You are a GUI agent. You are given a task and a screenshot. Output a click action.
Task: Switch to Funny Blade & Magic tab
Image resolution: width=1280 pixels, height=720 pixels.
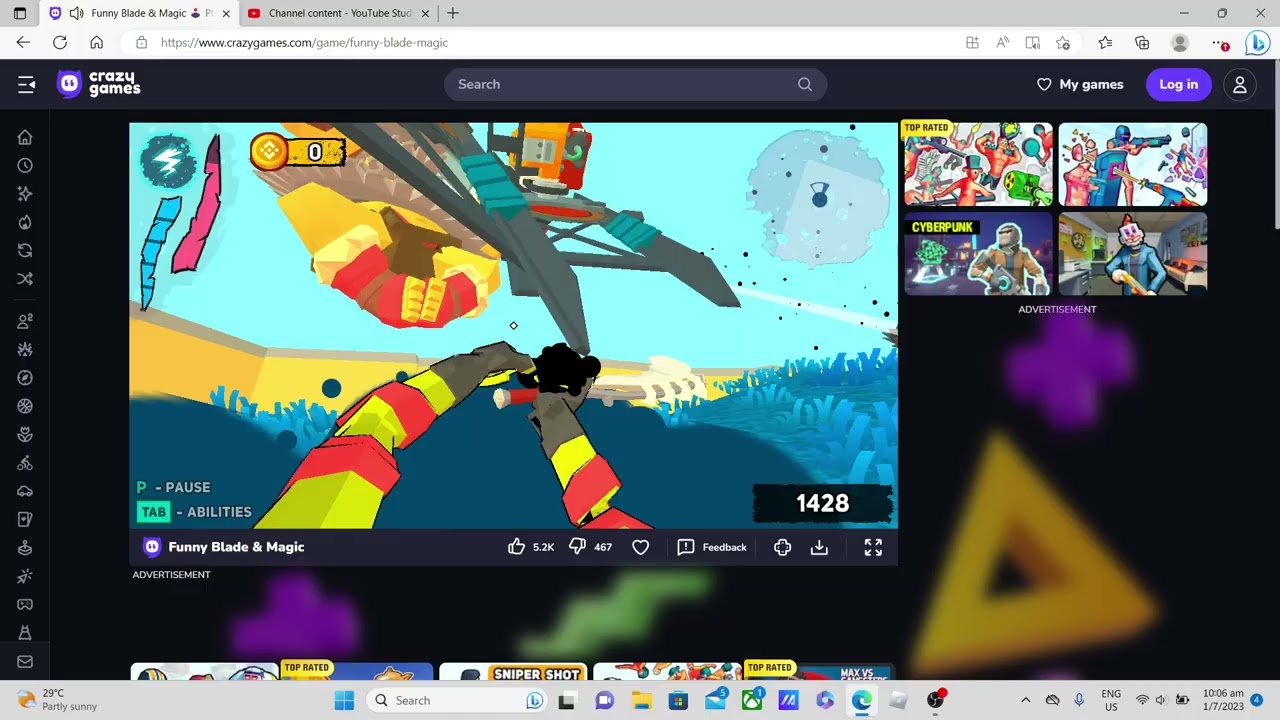click(140, 14)
